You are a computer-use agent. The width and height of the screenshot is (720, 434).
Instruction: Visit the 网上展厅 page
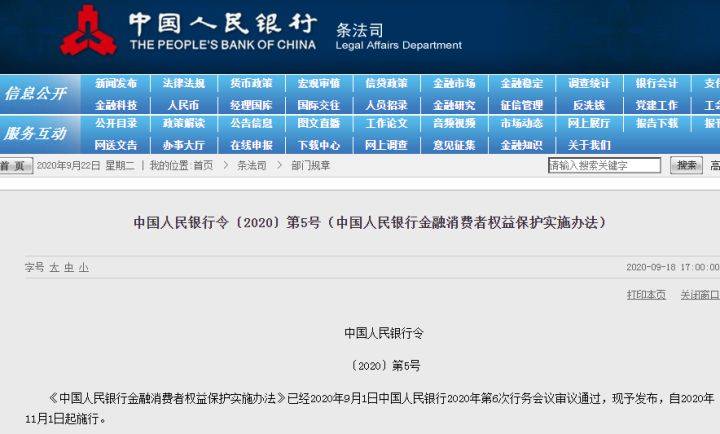(x=589, y=123)
